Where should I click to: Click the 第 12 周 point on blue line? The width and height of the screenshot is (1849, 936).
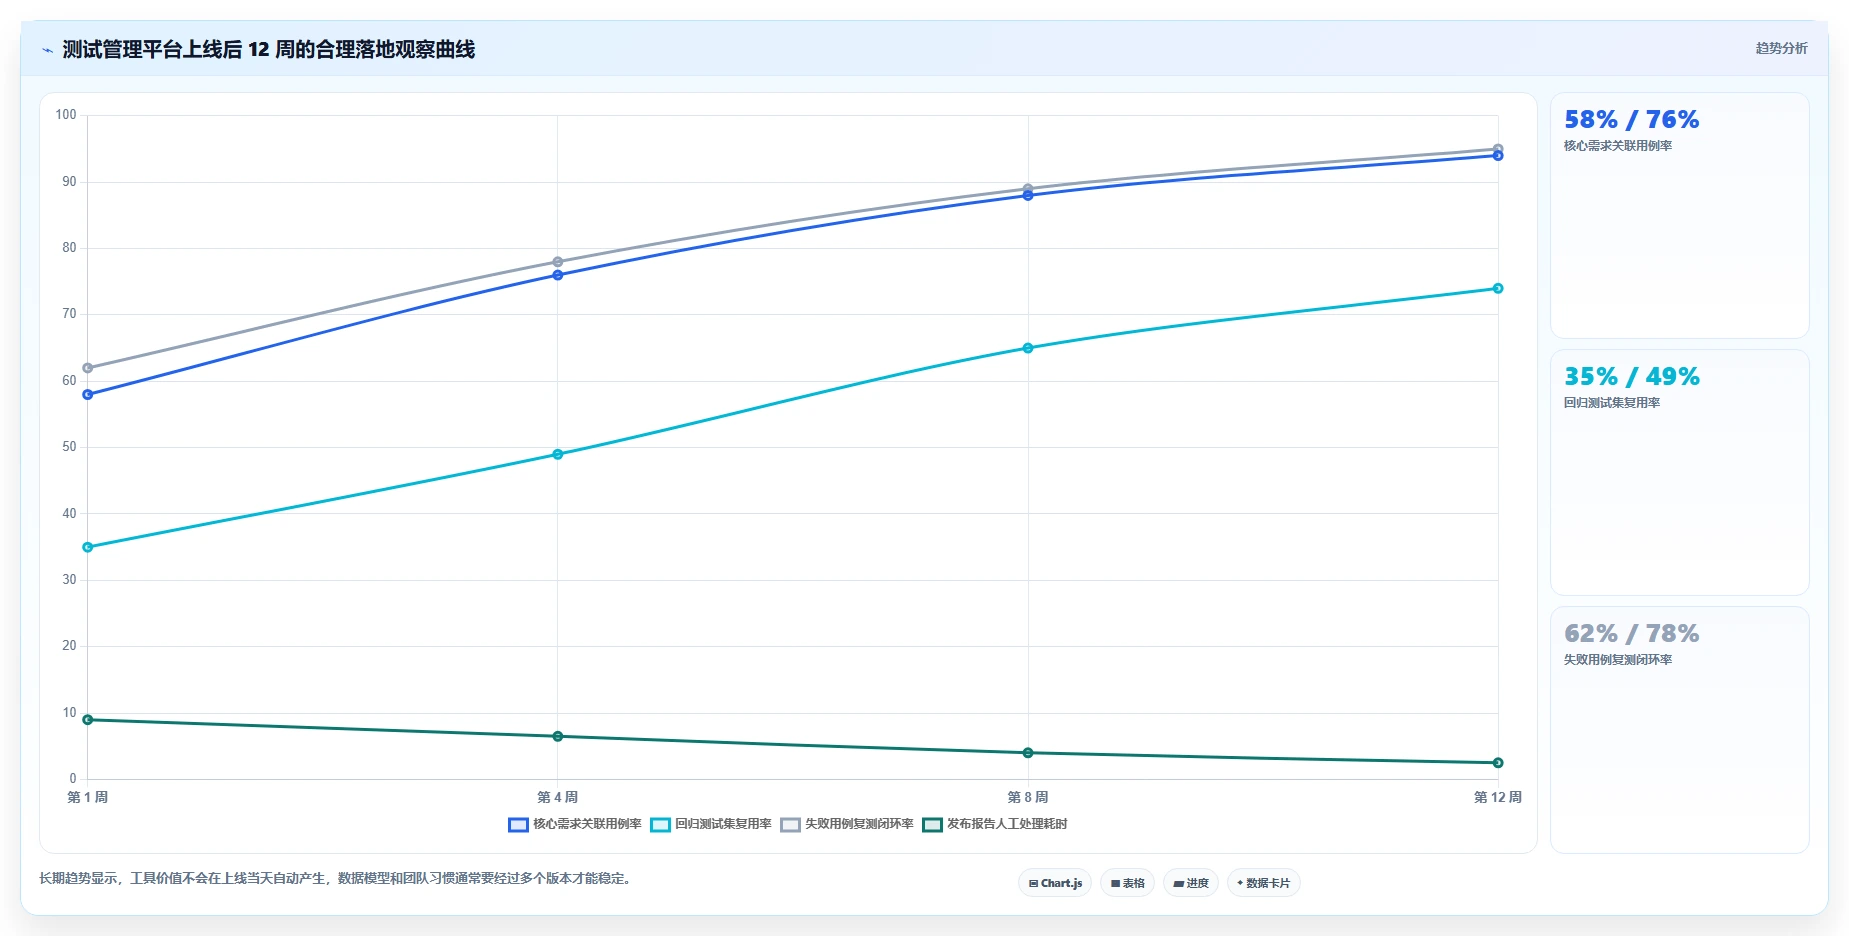click(1497, 156)
